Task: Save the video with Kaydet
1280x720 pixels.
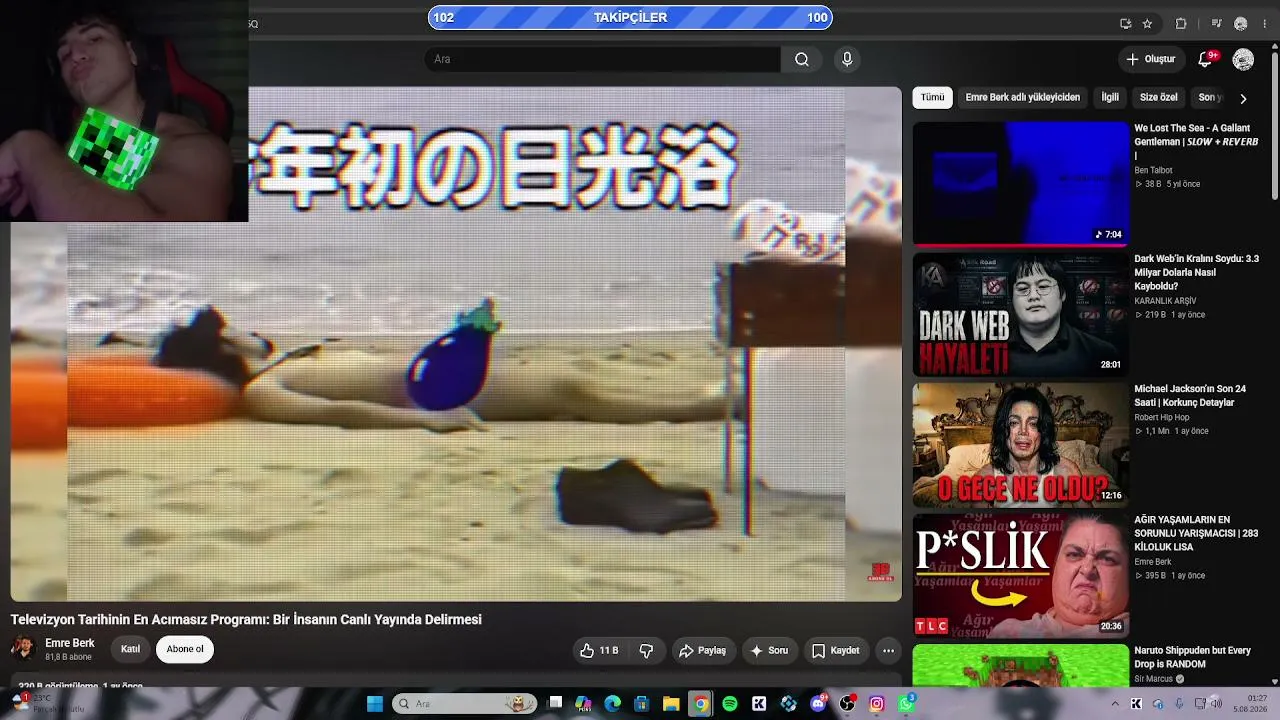Action: tap(835, 651)
